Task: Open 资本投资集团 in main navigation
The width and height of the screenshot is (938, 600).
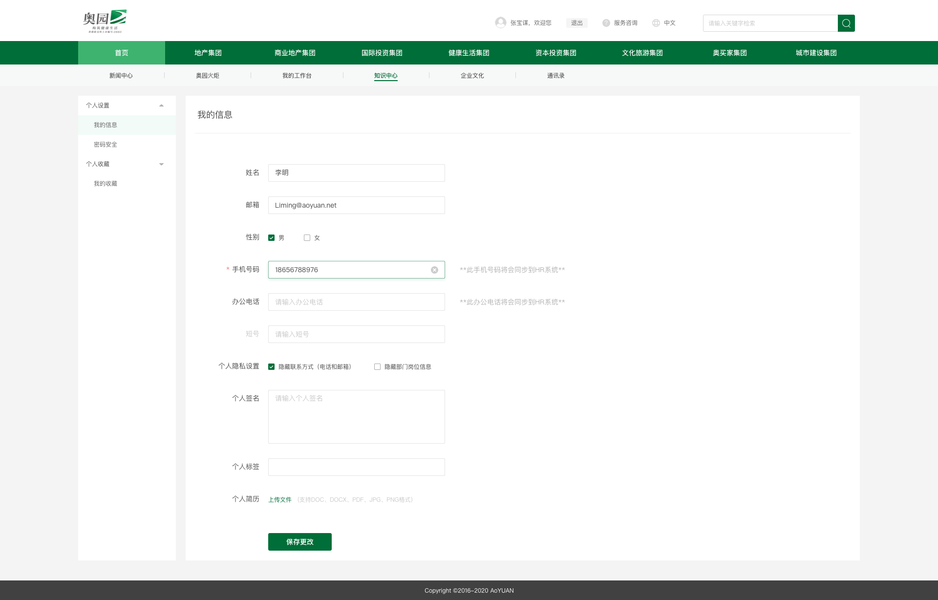Action: [556, 53]
